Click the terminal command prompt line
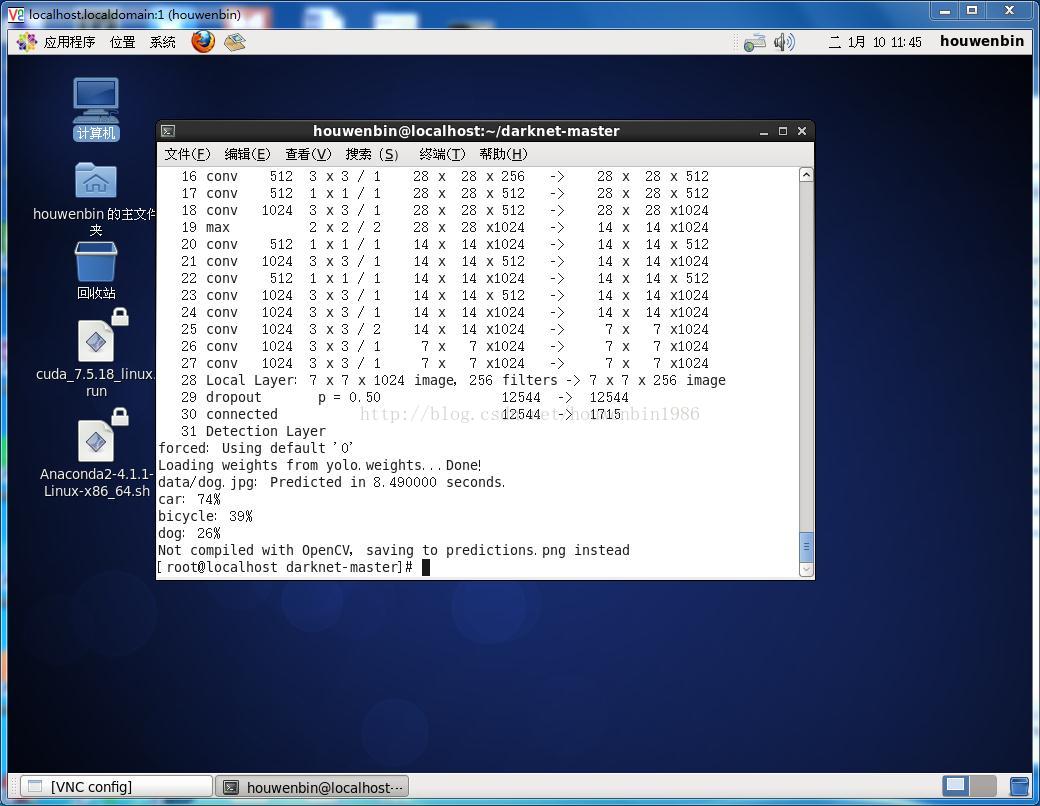The width and height of the screenshot is (1040, 806). click(x=293, y=567)
